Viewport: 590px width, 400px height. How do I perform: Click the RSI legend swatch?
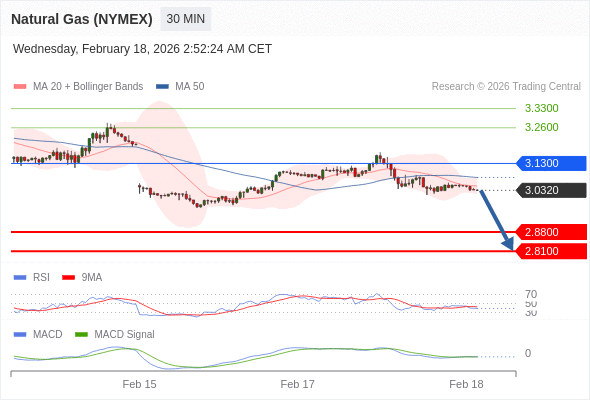[x=20, y=278]
